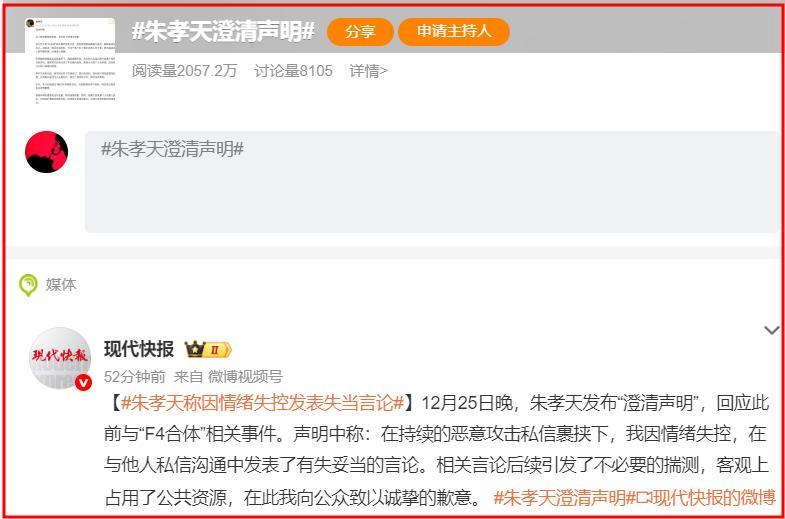Click the 申请主持人 button
This screenshot has height=519, width=785.
click(454, 32)
